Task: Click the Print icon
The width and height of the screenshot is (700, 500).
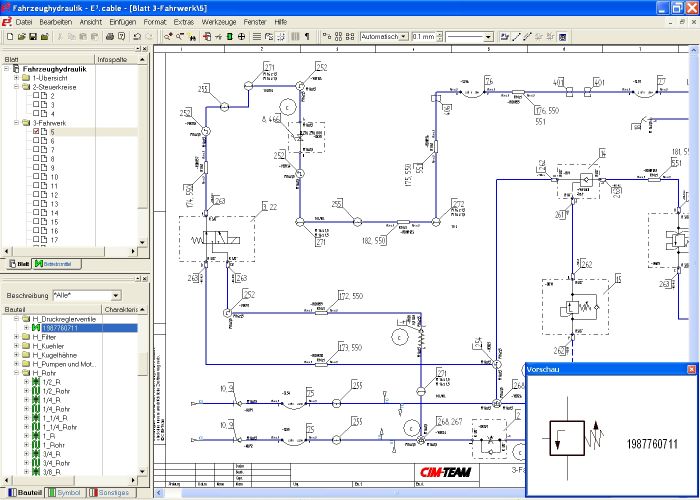Action: 110,37
